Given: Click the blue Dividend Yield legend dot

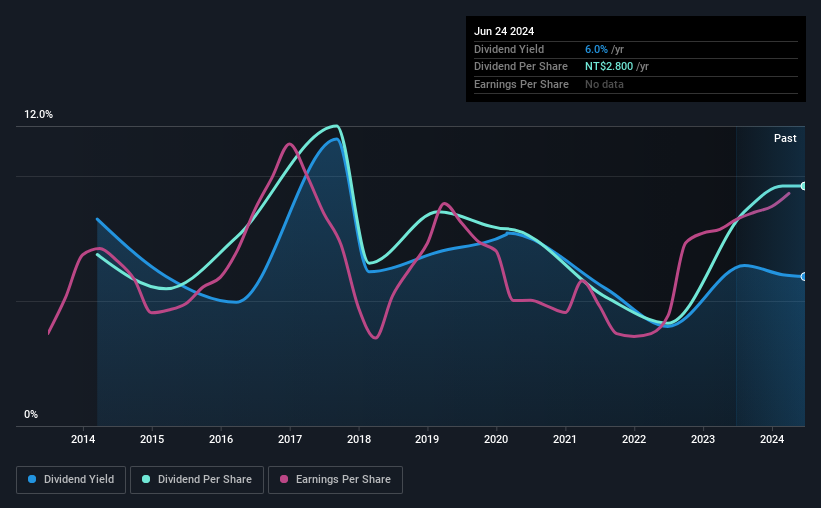Looking at the screenshot, I should 32,479.
